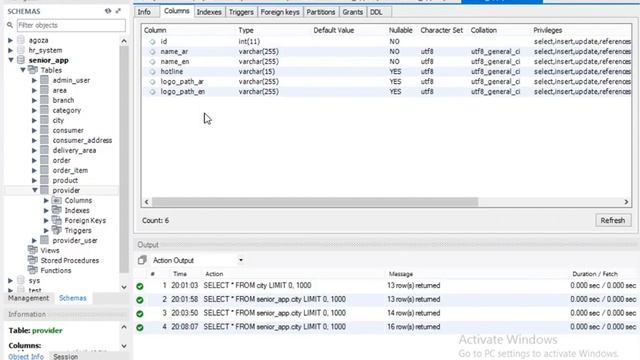Expand the Columns node under provider
The height and width of the screenshot is (360, 640).
46,200
